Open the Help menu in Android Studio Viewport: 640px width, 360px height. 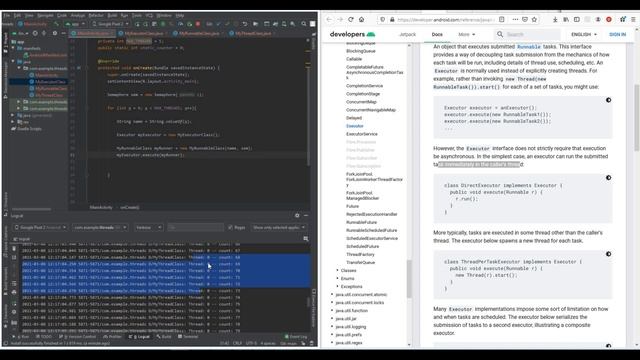click(180, 16)
